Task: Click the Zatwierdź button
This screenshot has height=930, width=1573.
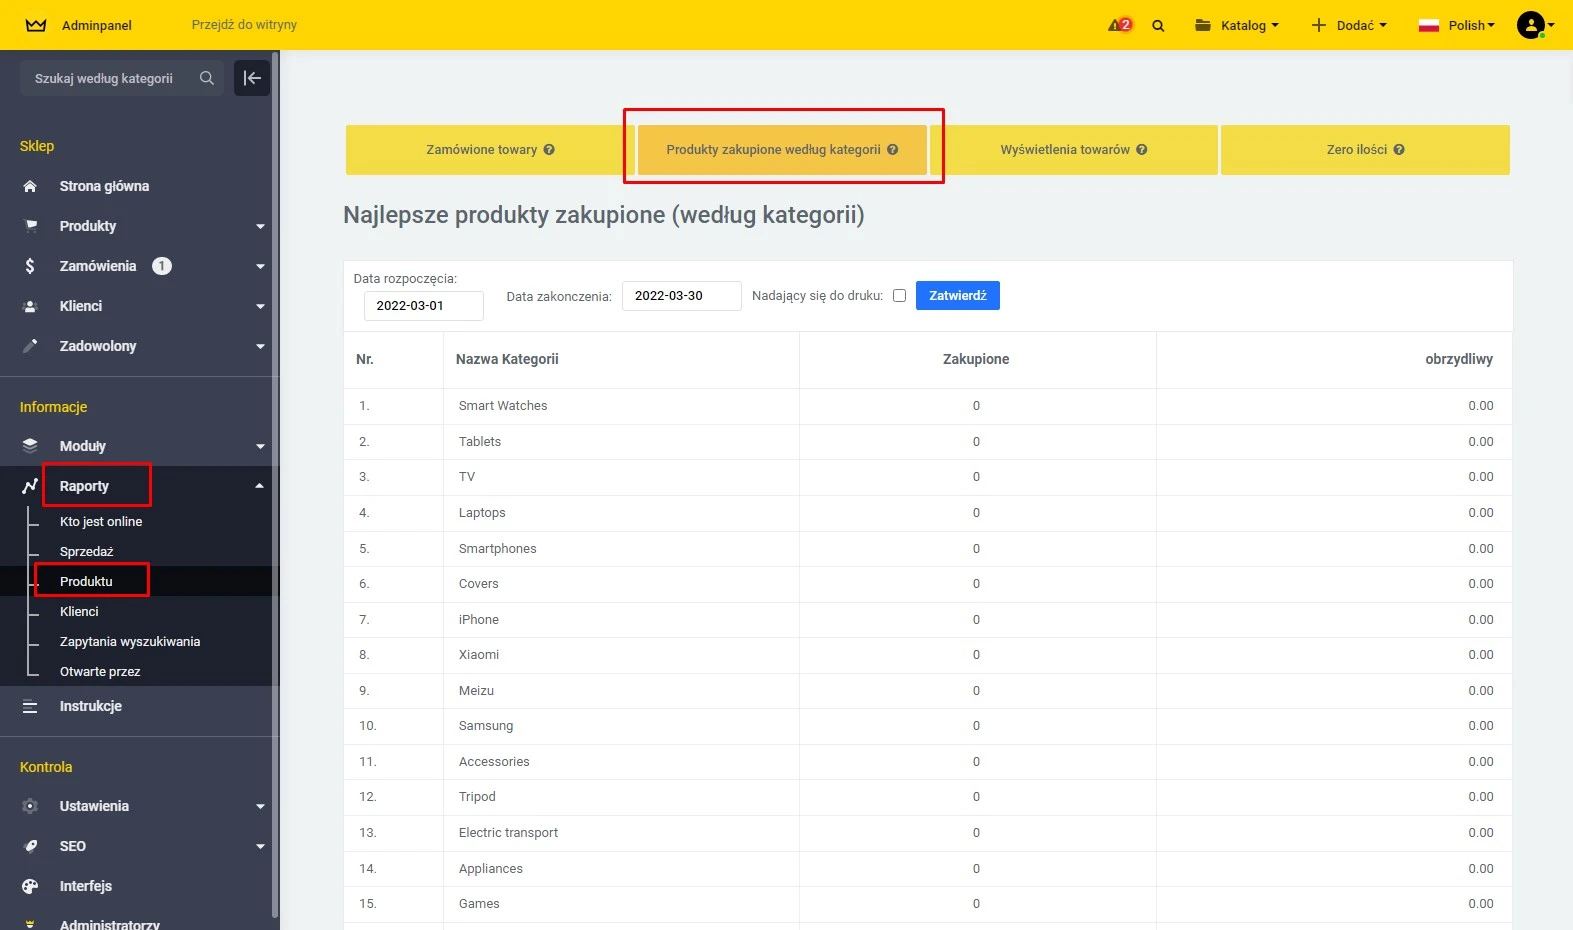Action: pos(958,296)
